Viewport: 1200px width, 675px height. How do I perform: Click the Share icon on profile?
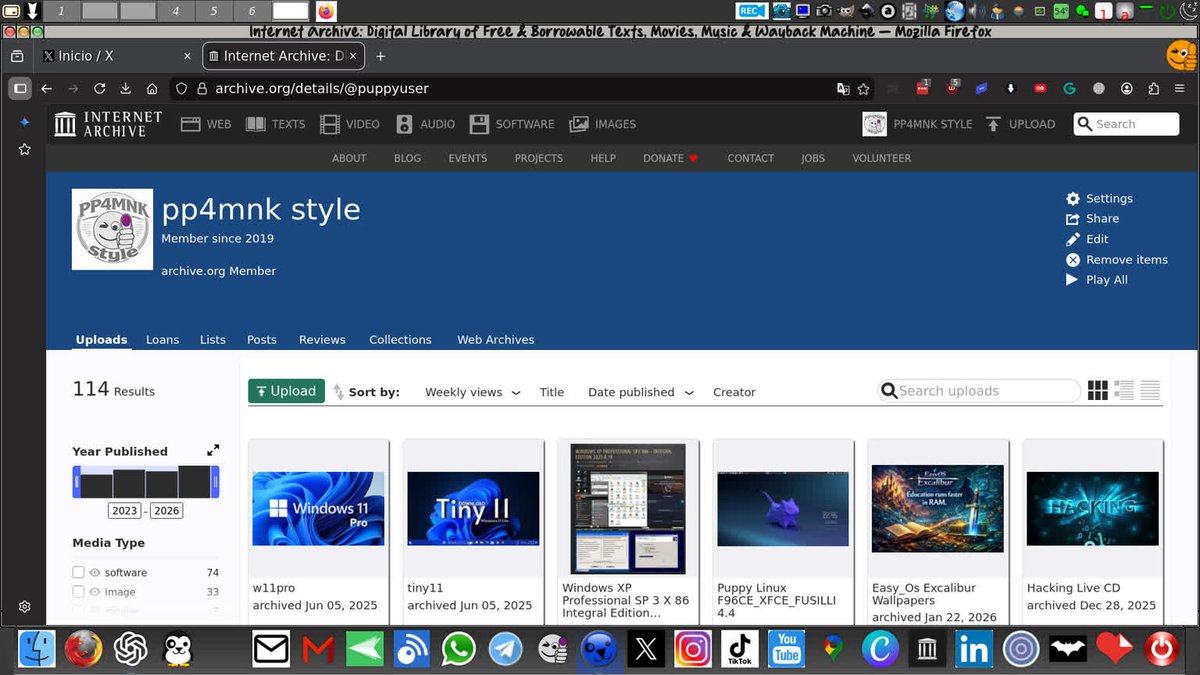pos(1073,219)
